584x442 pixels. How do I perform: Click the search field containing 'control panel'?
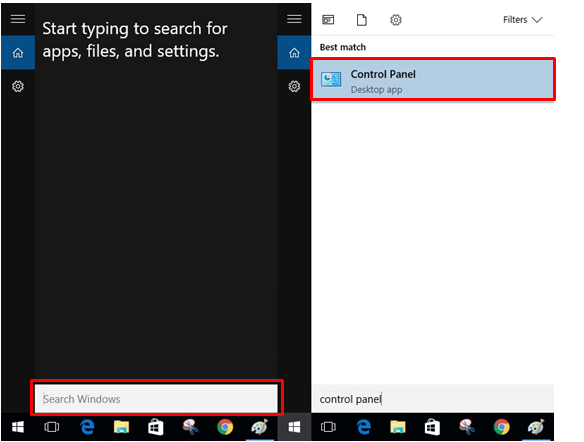433,399
